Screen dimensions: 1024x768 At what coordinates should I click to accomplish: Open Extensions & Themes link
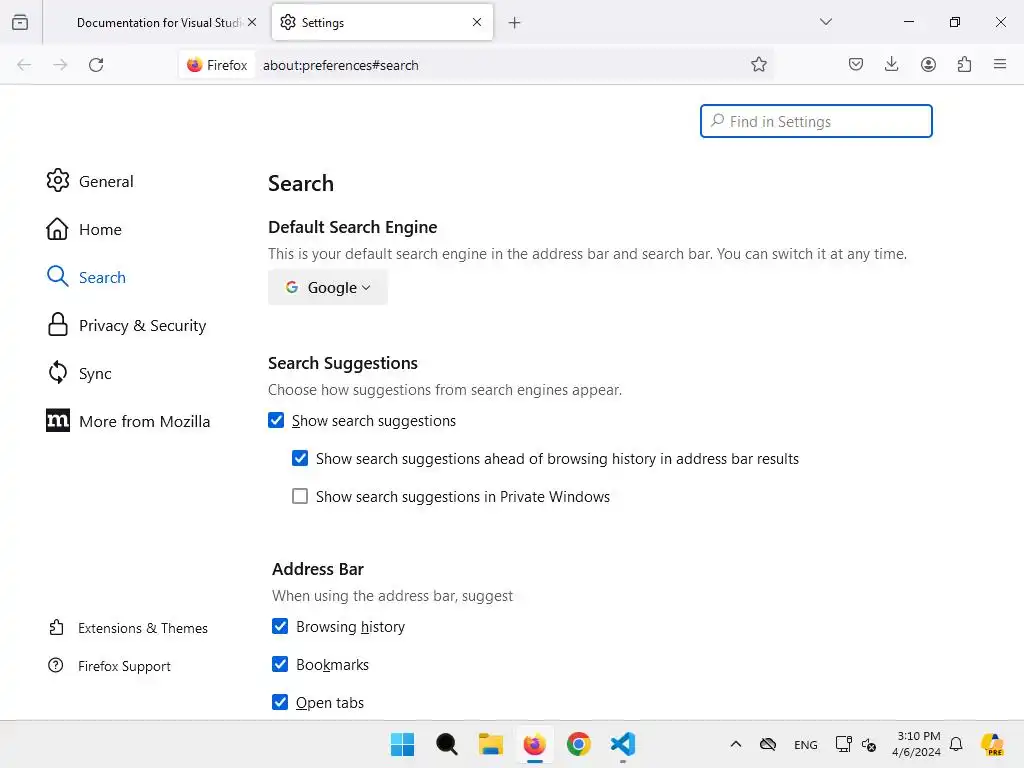(x=142, y=628)
